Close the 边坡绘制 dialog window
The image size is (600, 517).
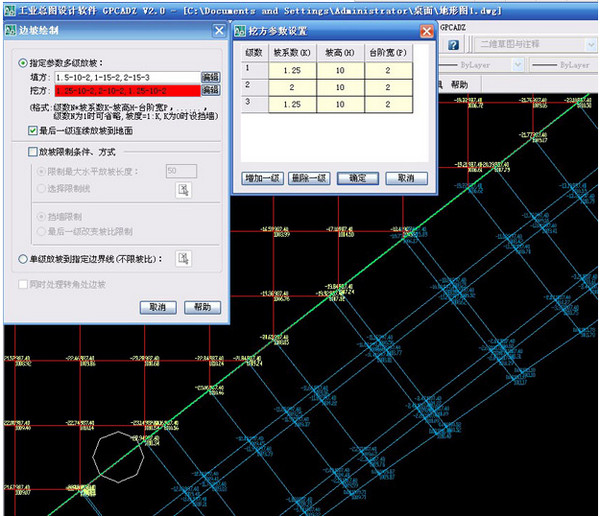pos(219,31)
